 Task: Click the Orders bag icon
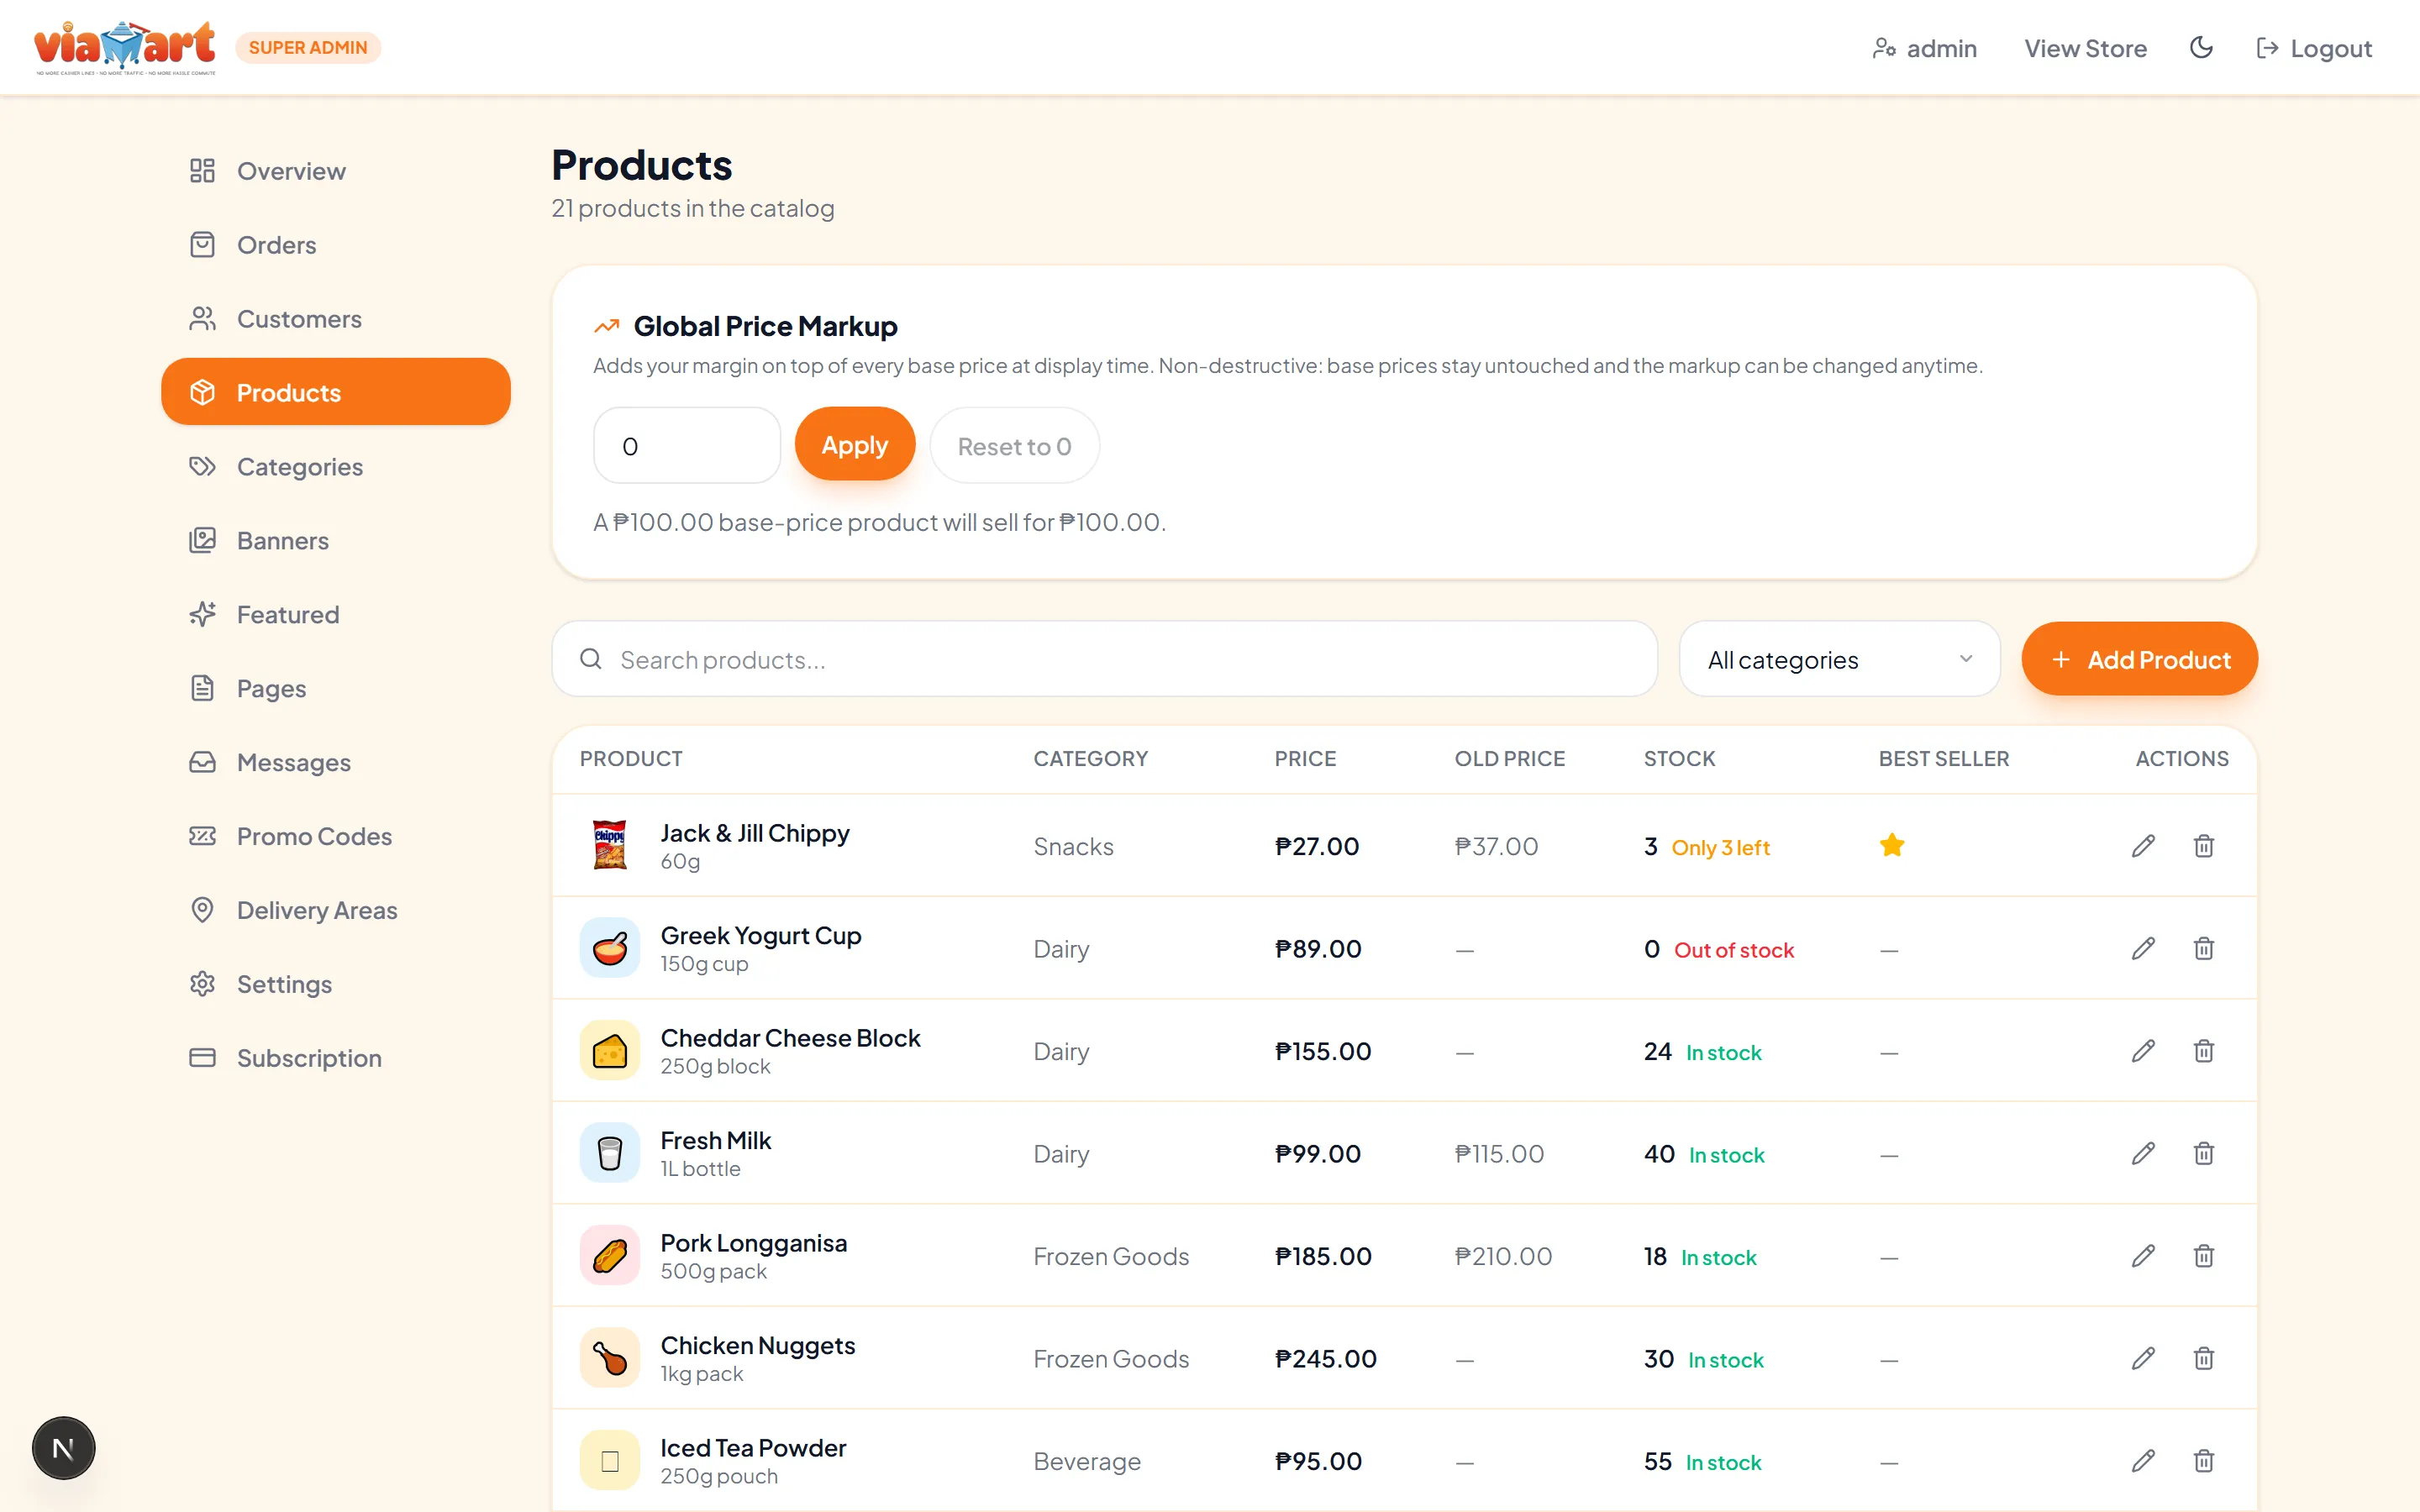[202, 245]
